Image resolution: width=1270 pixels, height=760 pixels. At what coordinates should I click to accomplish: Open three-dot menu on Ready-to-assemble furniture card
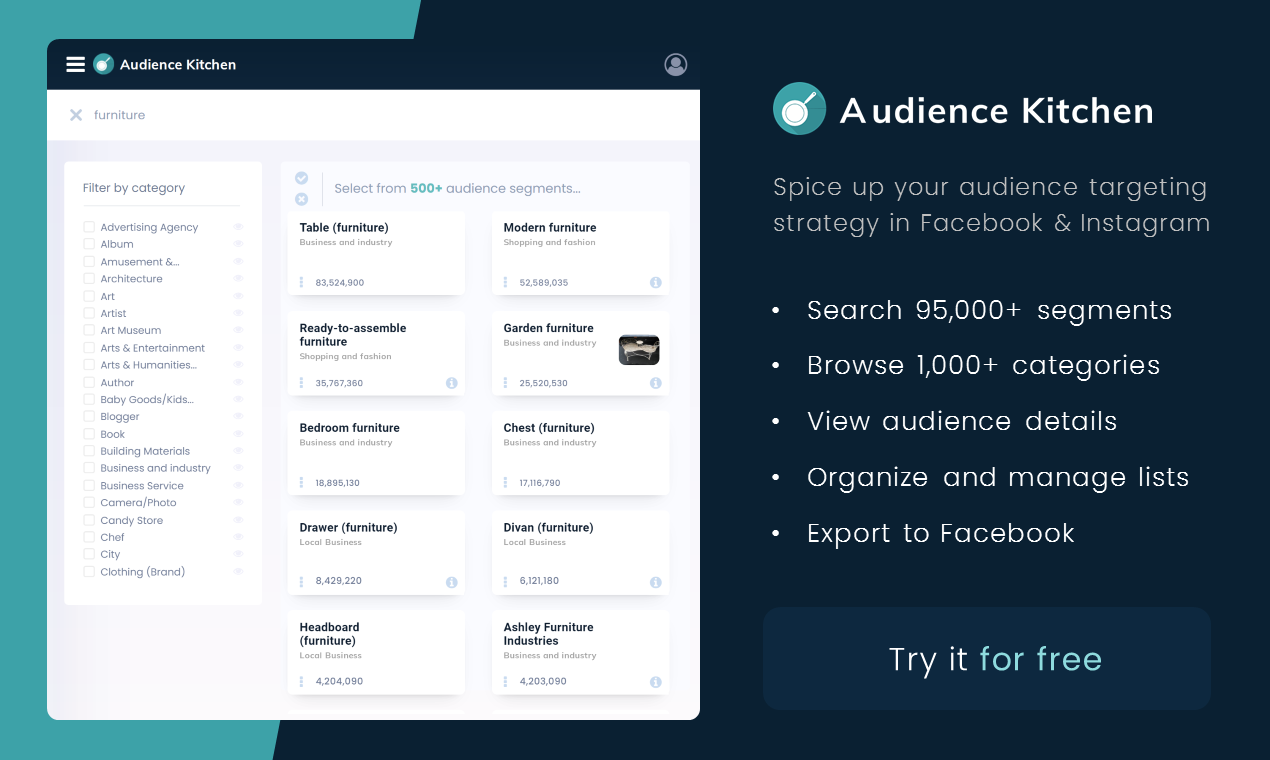pos(301,382)
